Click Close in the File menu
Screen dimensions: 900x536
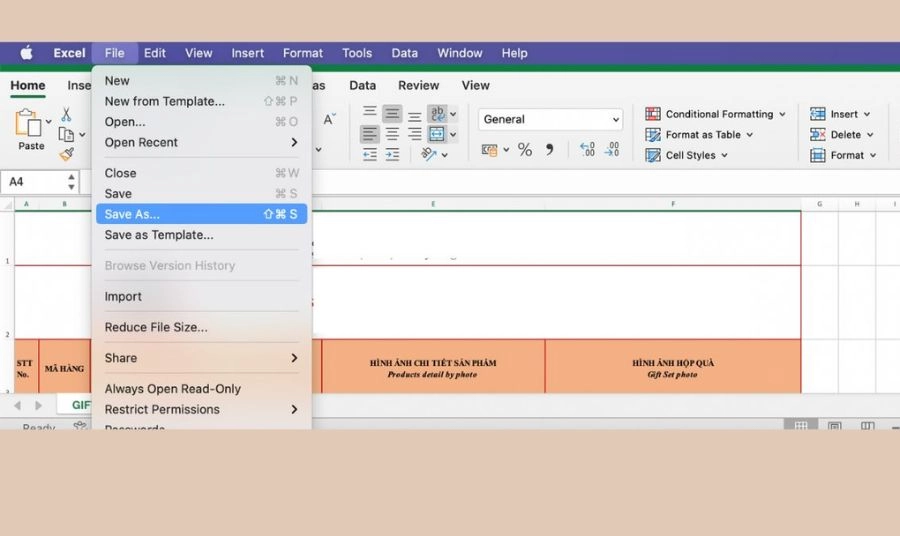pyautogui.click(x=201, y=173)
